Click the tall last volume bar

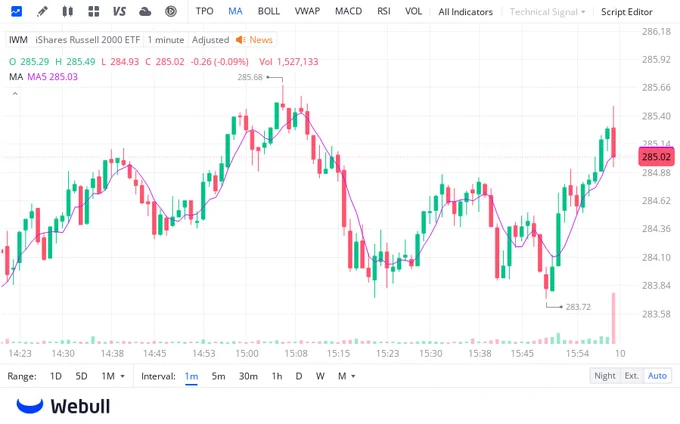point(614,318)
